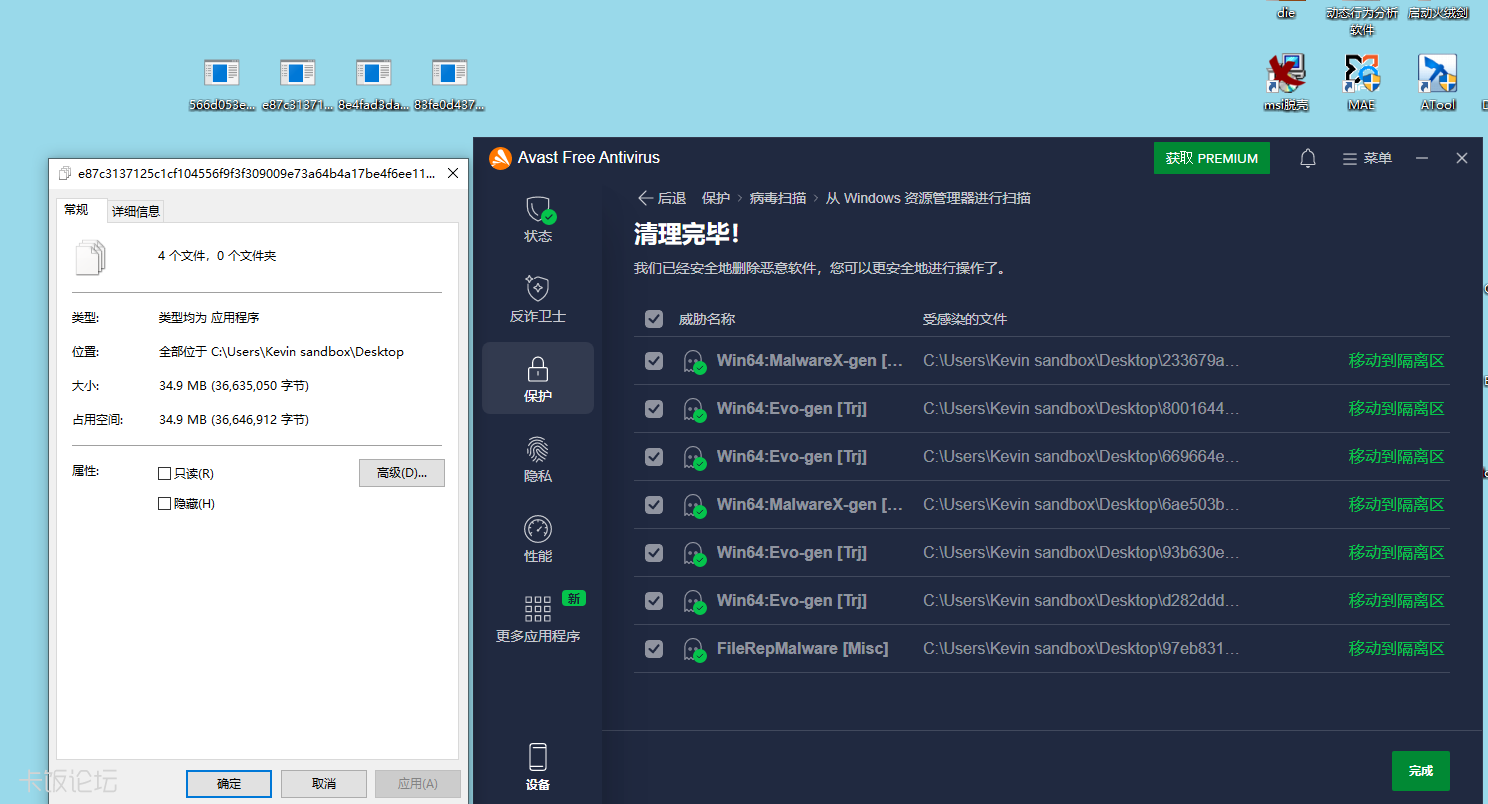Click the 获取 PREMIUM upgrade button
Screen dimensions: 1488x804
tap(1212, 158)
